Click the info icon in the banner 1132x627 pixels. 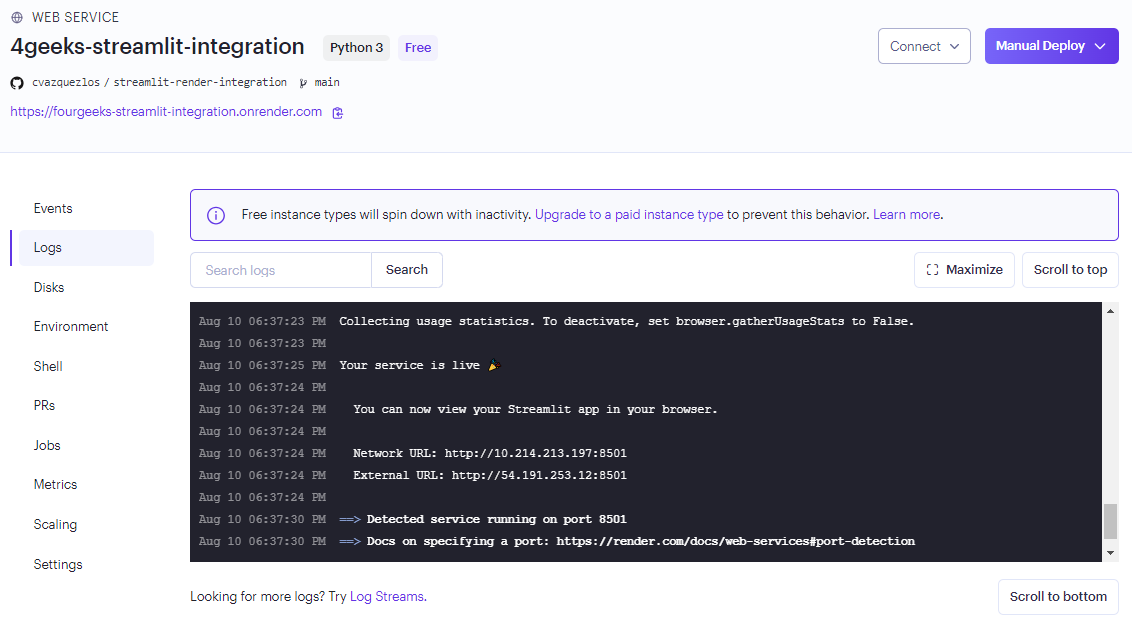point(216,215)
